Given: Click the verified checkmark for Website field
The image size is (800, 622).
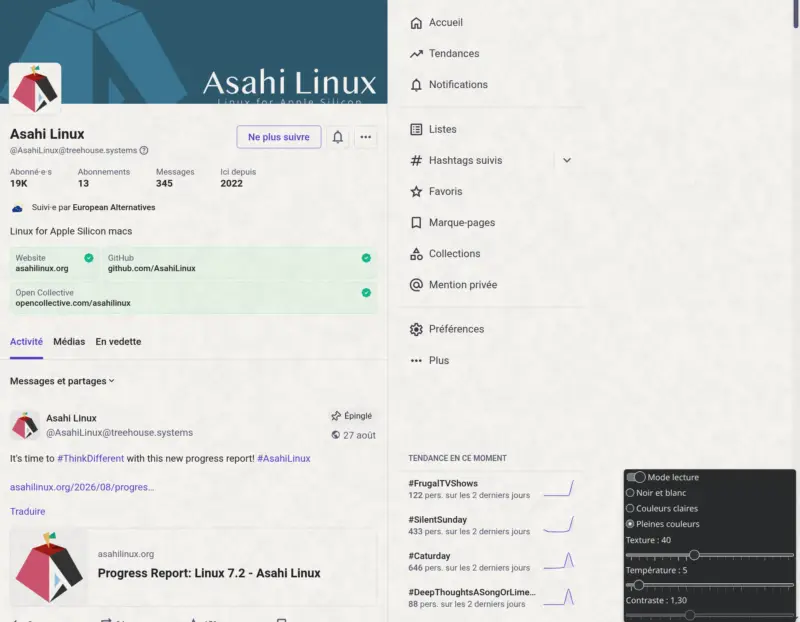Looking at the screenshot, I should 89,258.
